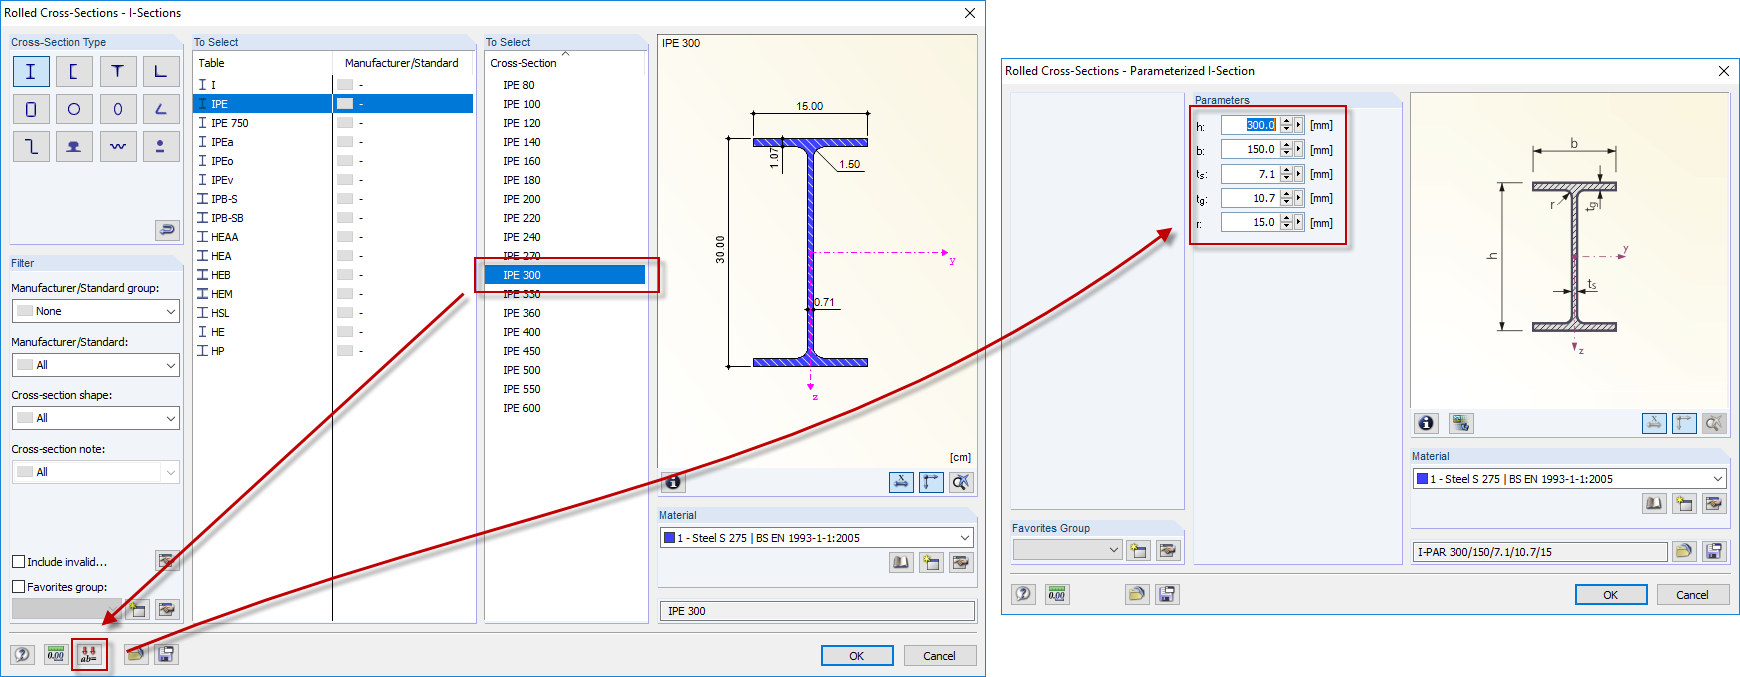Click IPE 300 cross-section name field
1740x677 pixels.
tap(817, 611)
